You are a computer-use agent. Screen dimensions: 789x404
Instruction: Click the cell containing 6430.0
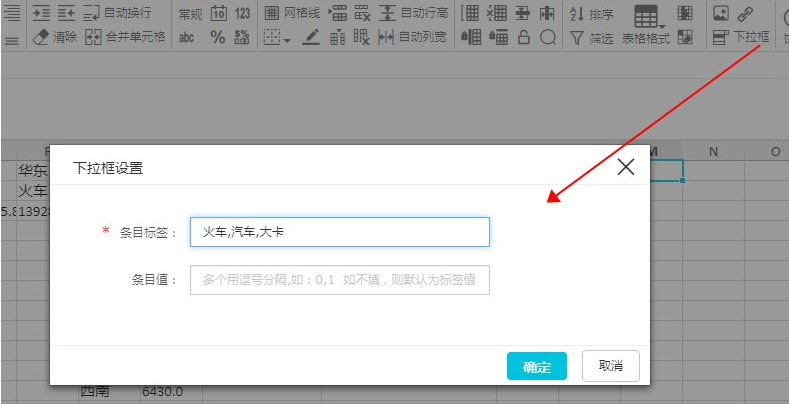pyautogui.click(x=171, y=391)
